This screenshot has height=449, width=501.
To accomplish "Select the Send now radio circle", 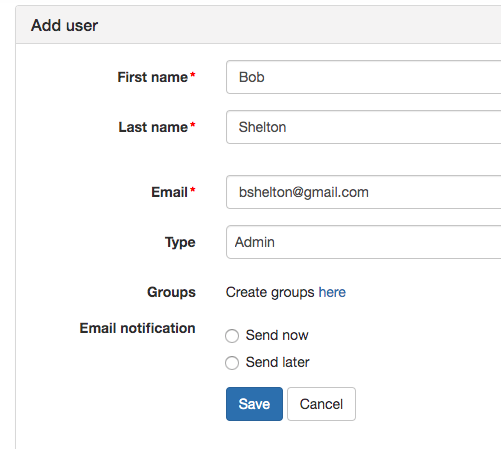I will point(232,336).
